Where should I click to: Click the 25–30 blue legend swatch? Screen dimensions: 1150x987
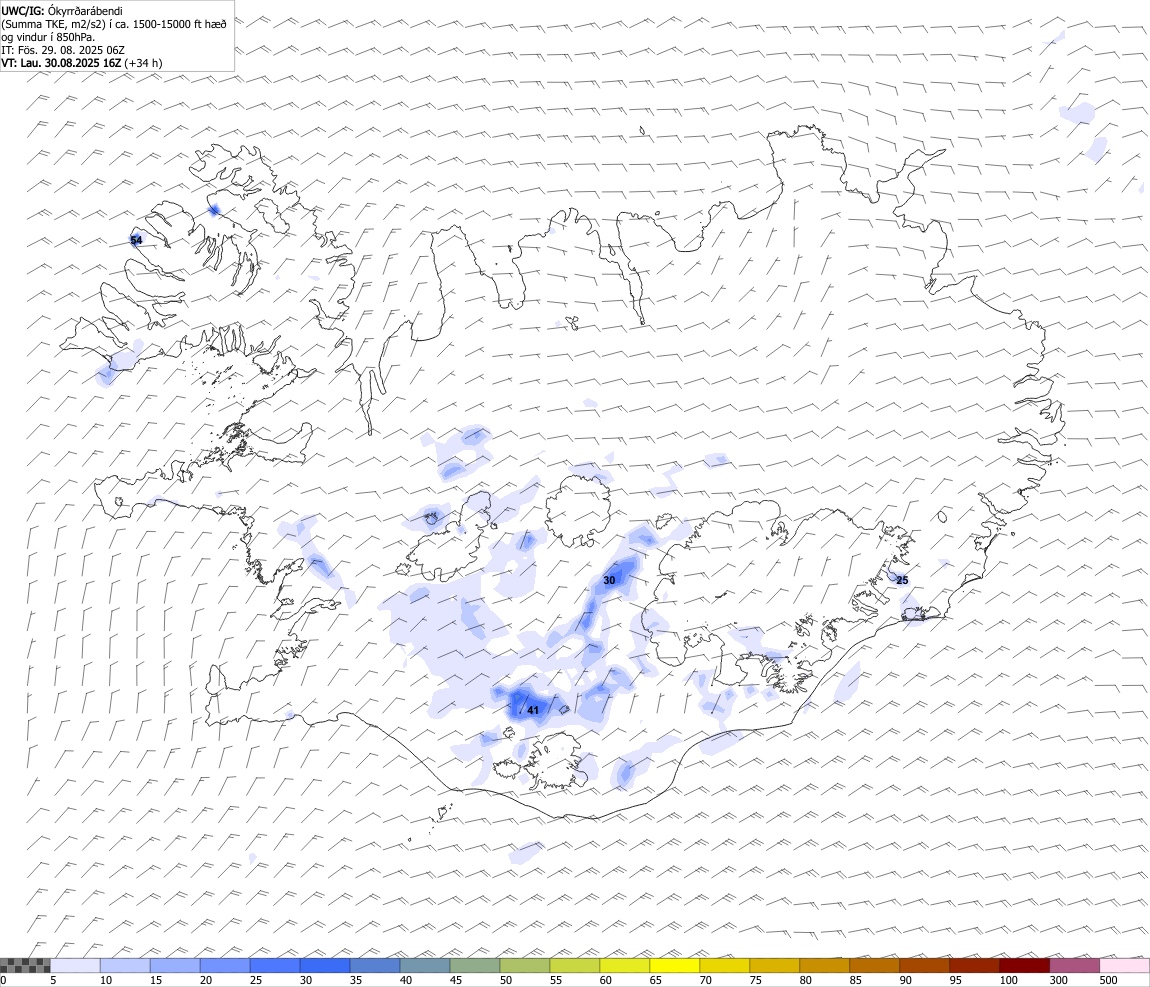(275, 965)
